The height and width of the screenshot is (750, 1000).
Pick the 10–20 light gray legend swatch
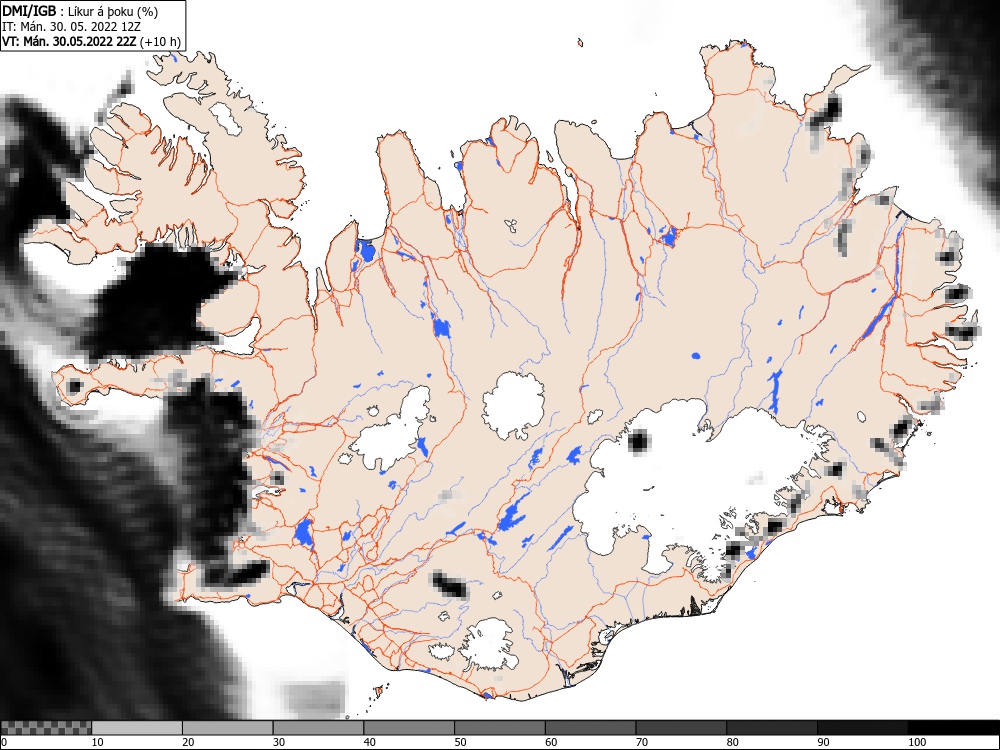[137, 728]
